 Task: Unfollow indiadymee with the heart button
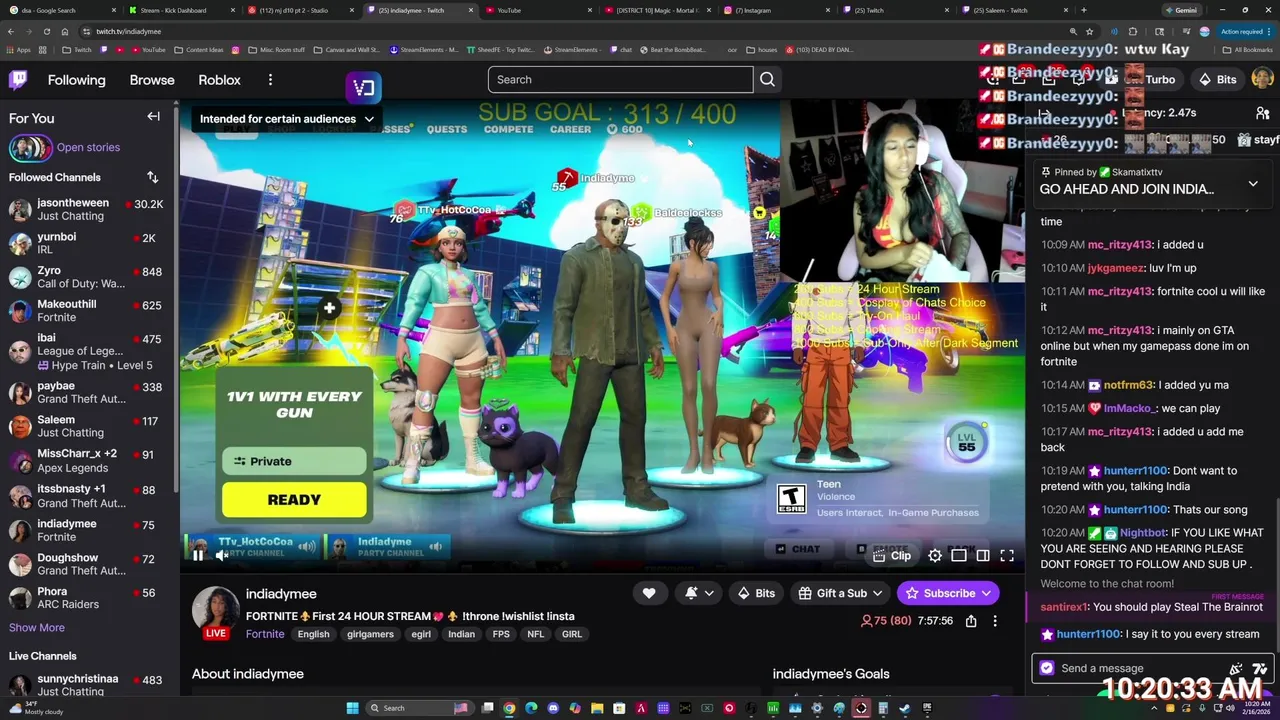click(649, 593)
